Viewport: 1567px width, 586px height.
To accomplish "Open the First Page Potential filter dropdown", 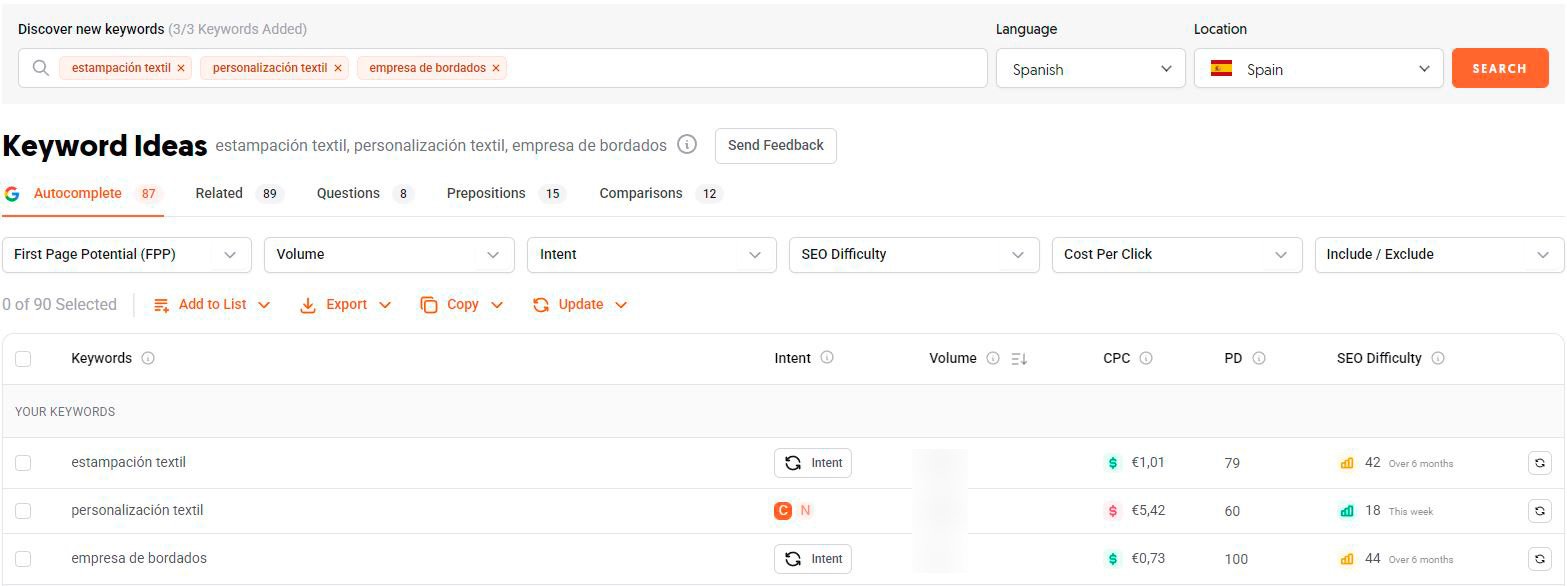I will point(127,255).
